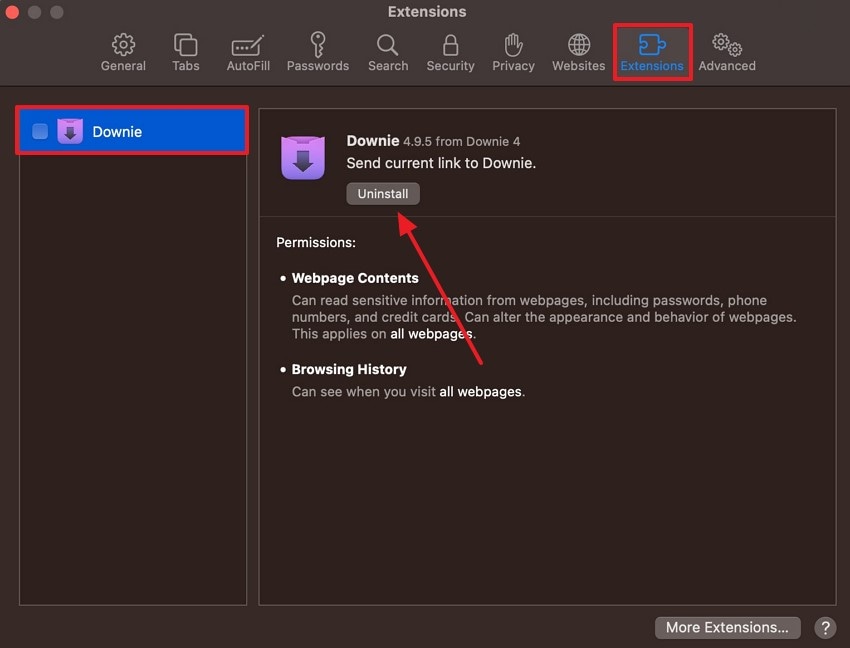Click the 'Browsing History' permission heading

[349, 369]
